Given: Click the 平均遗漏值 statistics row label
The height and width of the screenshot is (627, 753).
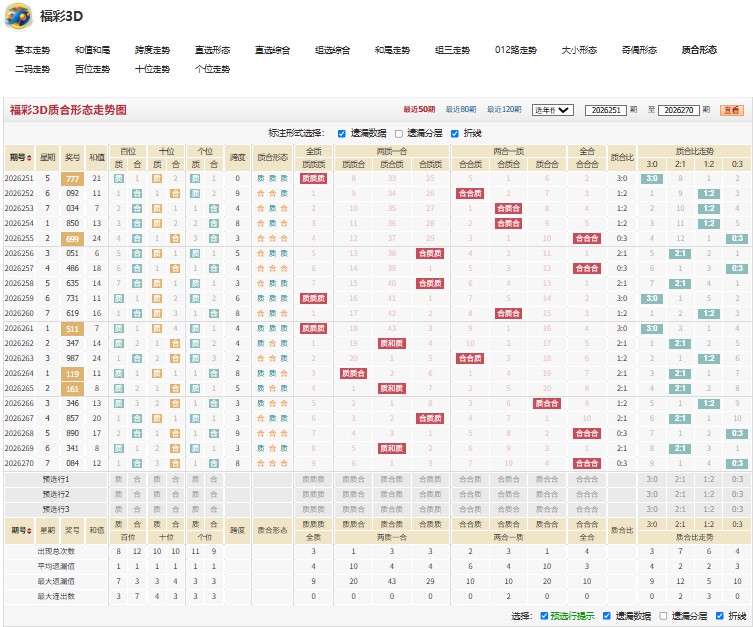Looking at the screenshot, I should (56, 567).
